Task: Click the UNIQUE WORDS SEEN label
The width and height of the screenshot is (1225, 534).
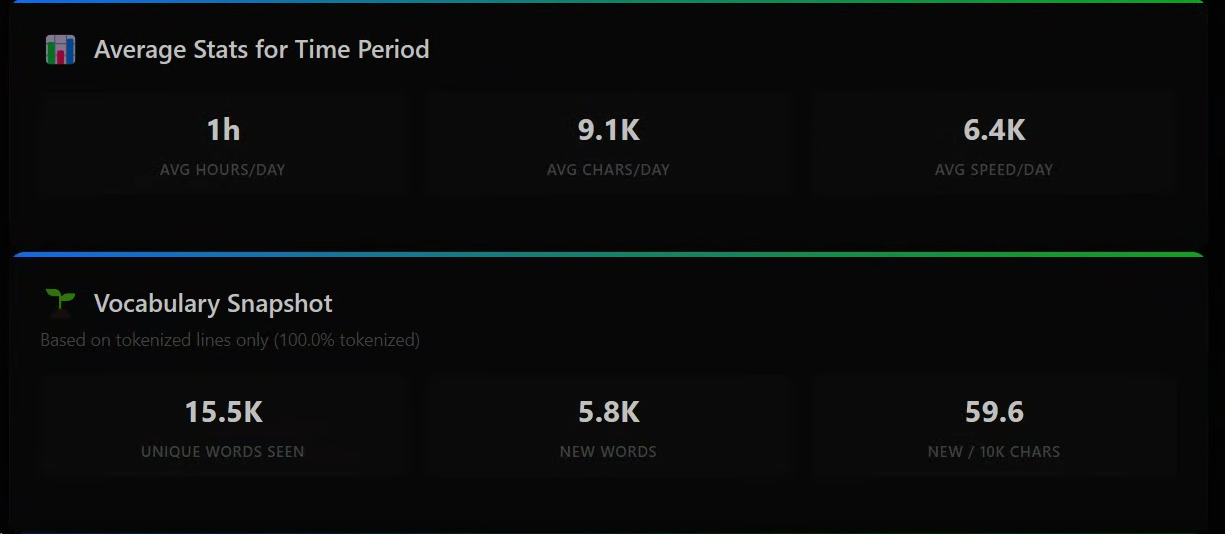Action: point(223,452)
